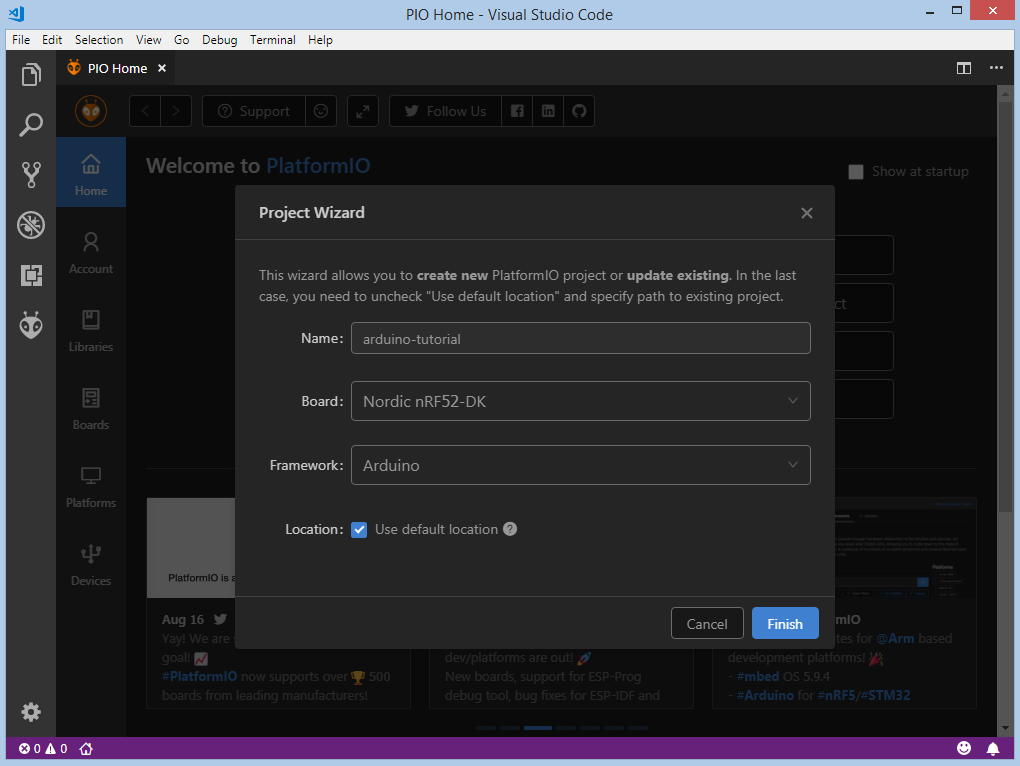Click the PlatformIO logo in PIO Home toolbar
1020x766 pixels.
[x=91, y=111]
